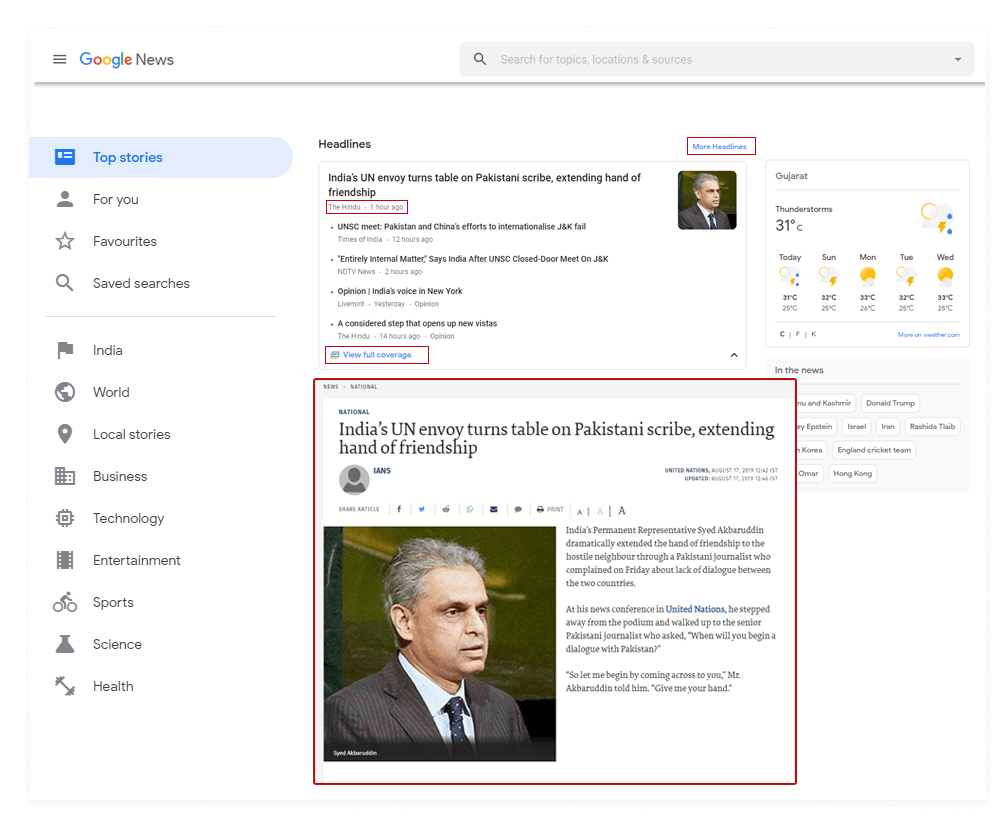Click the Favourites star icon
1007x831 pixels.
coord(65,241)
